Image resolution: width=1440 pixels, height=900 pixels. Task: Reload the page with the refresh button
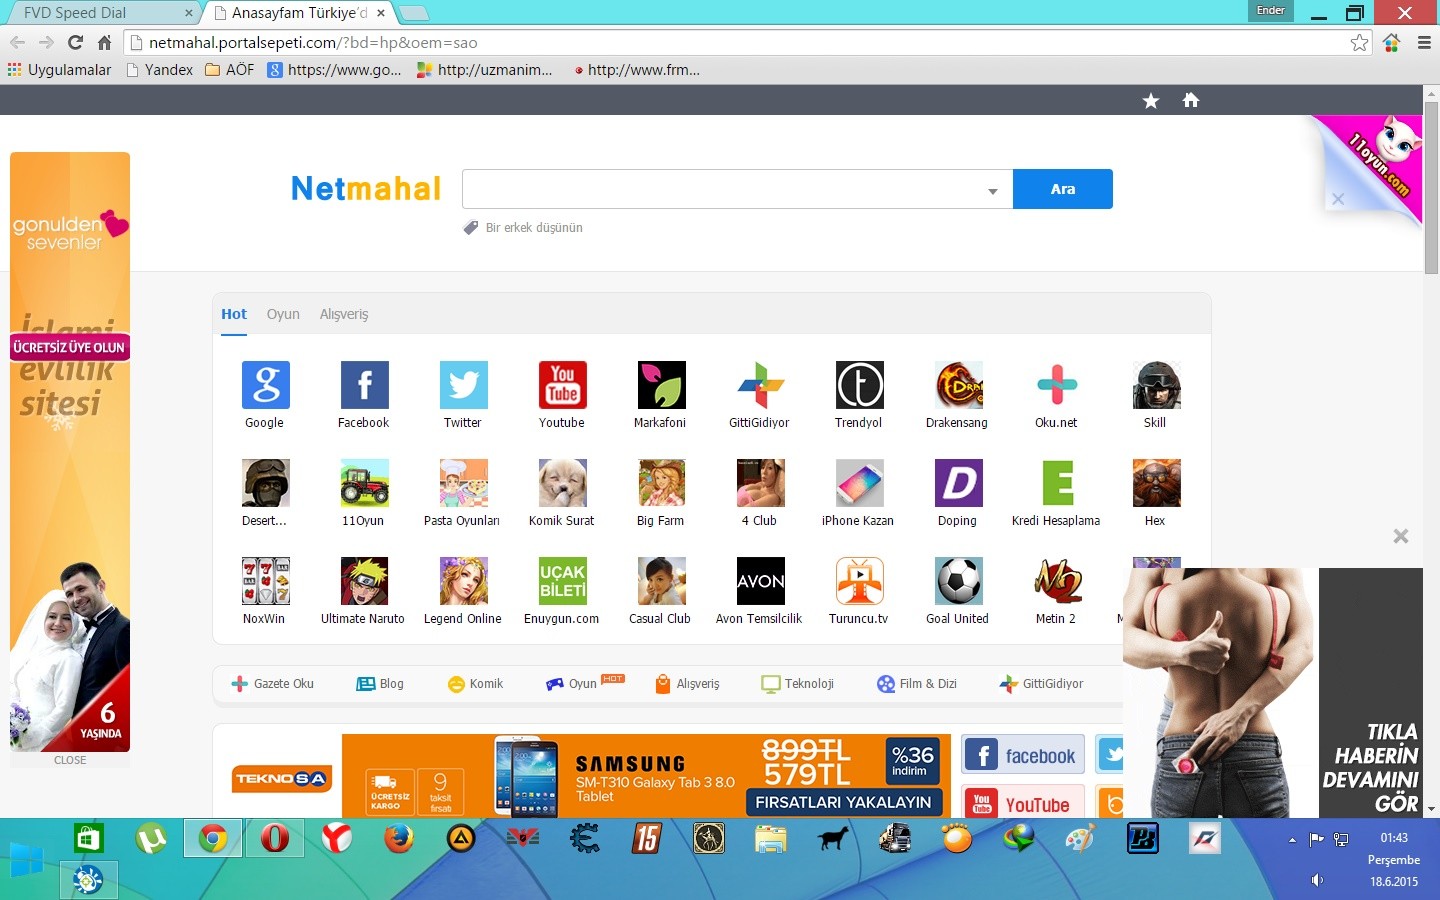coord(75,43)
